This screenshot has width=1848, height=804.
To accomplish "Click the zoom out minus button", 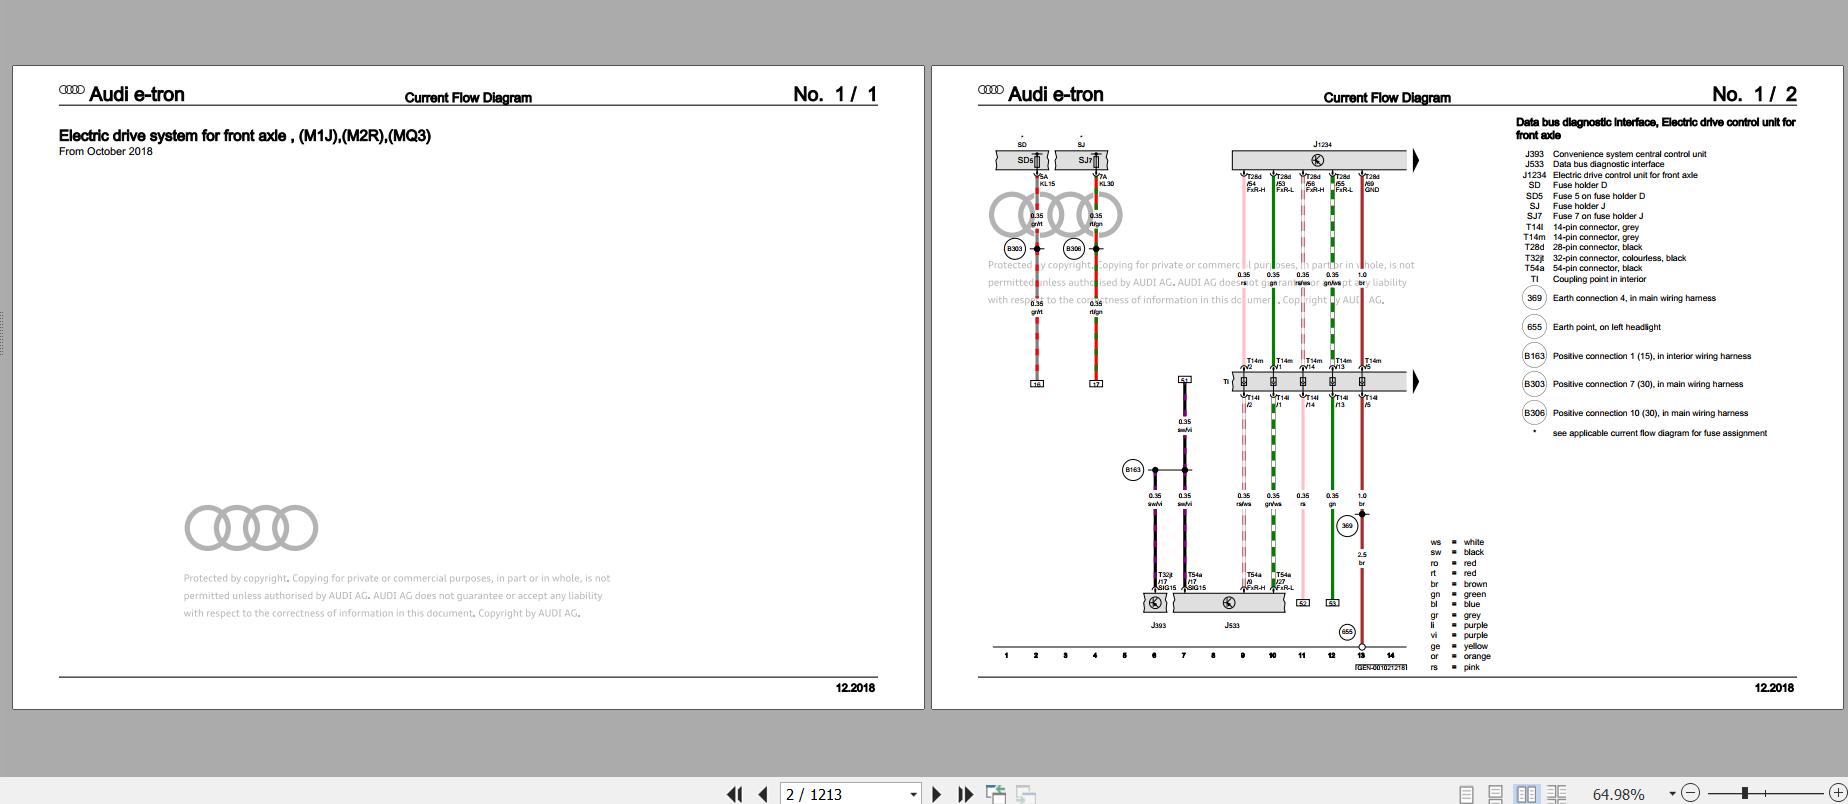I will pos(1690,793).
